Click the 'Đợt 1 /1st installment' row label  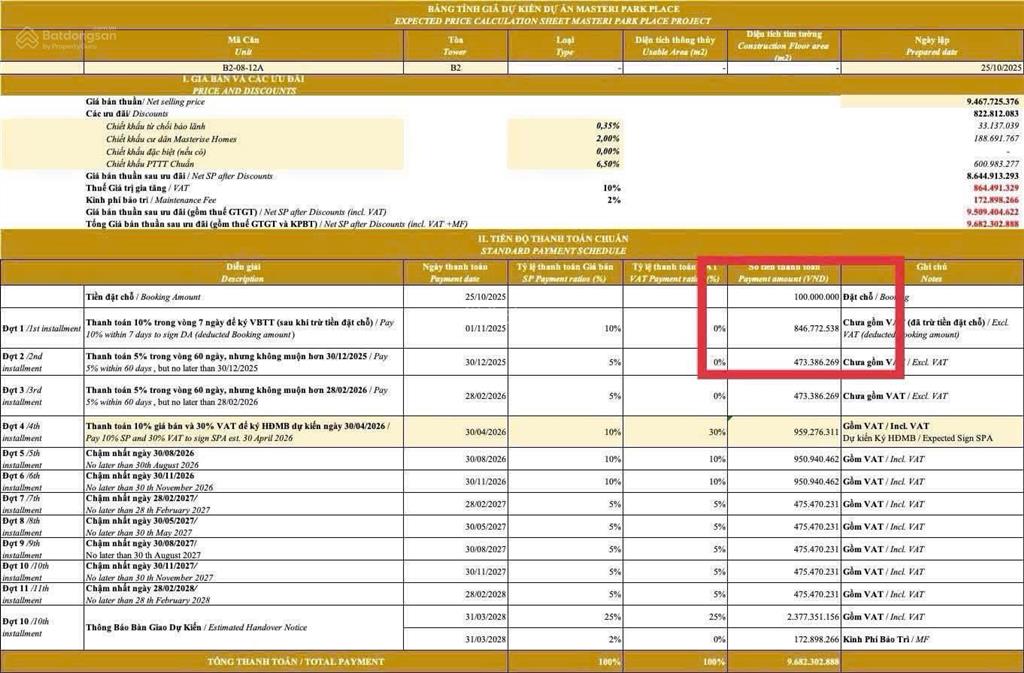(x=41, y=328)
